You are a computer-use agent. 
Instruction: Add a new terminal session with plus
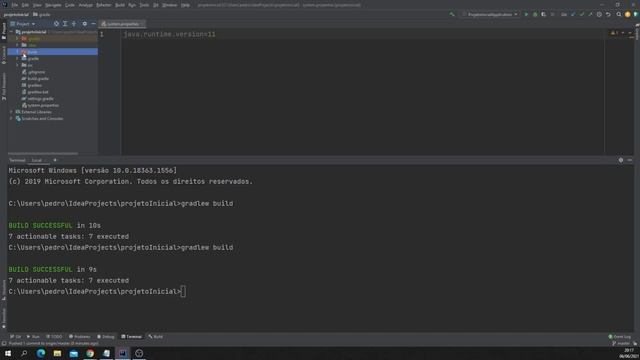[55, 160]
